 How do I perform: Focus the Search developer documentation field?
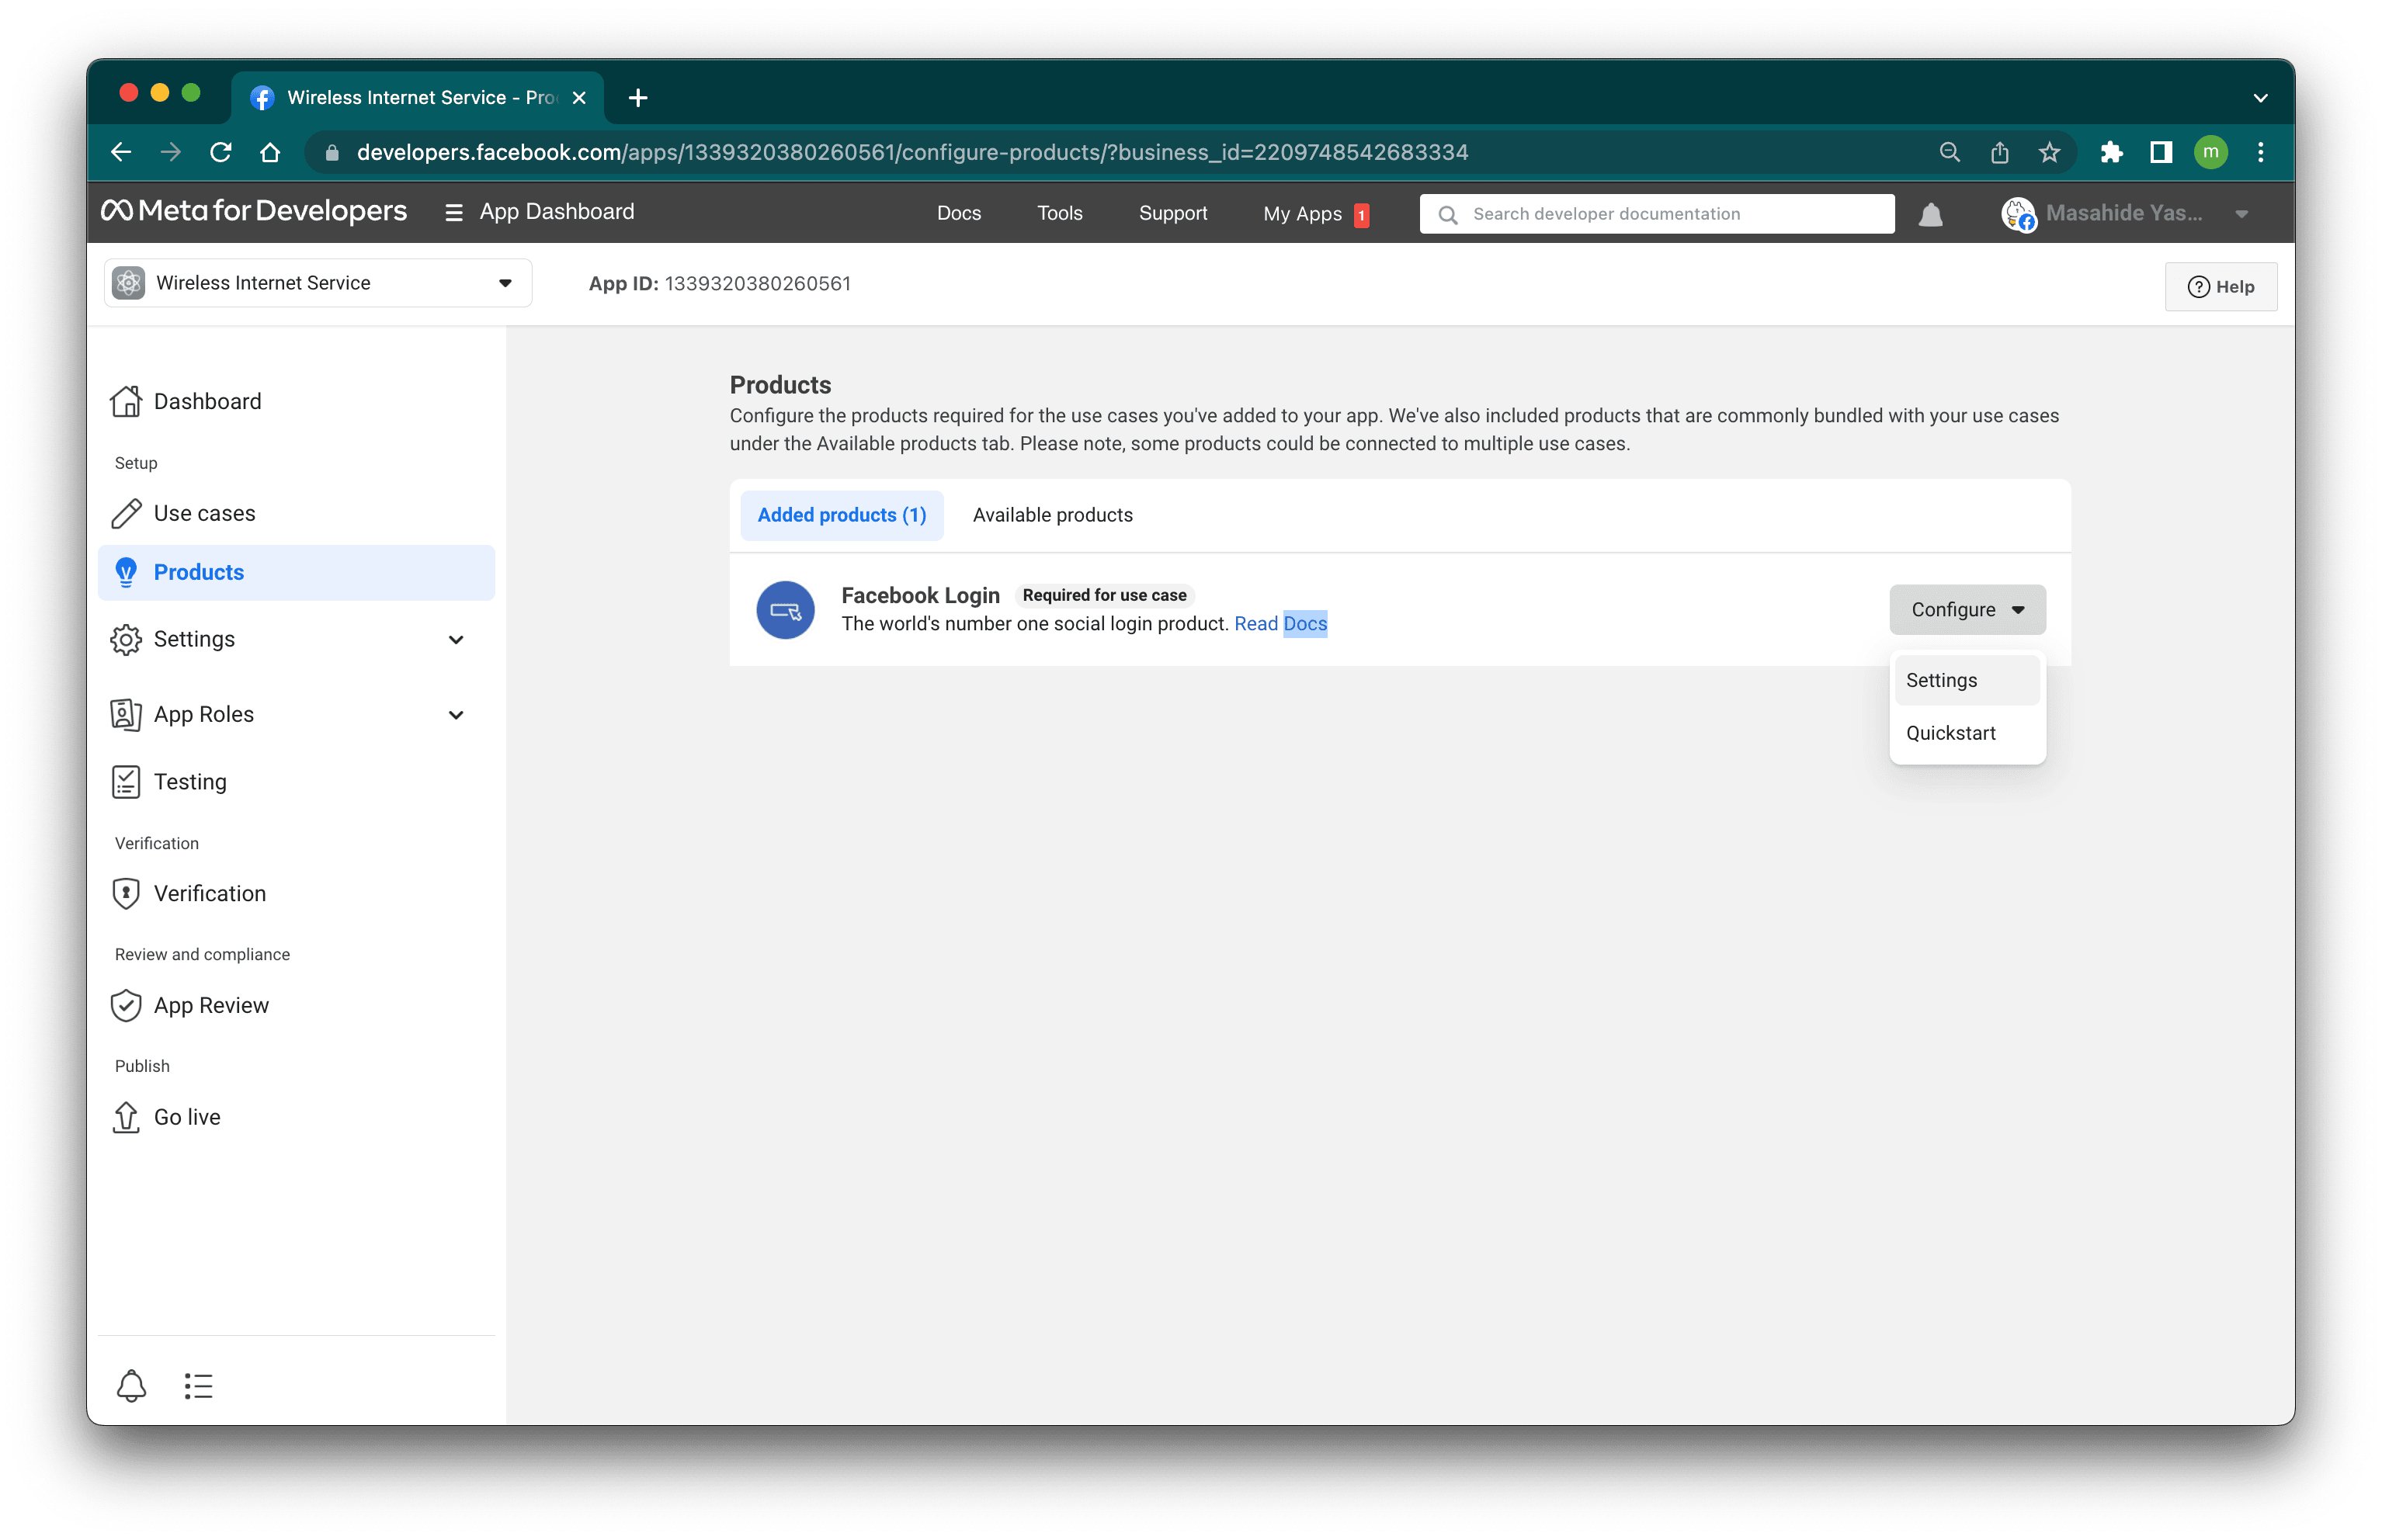tap(1656, 214)
